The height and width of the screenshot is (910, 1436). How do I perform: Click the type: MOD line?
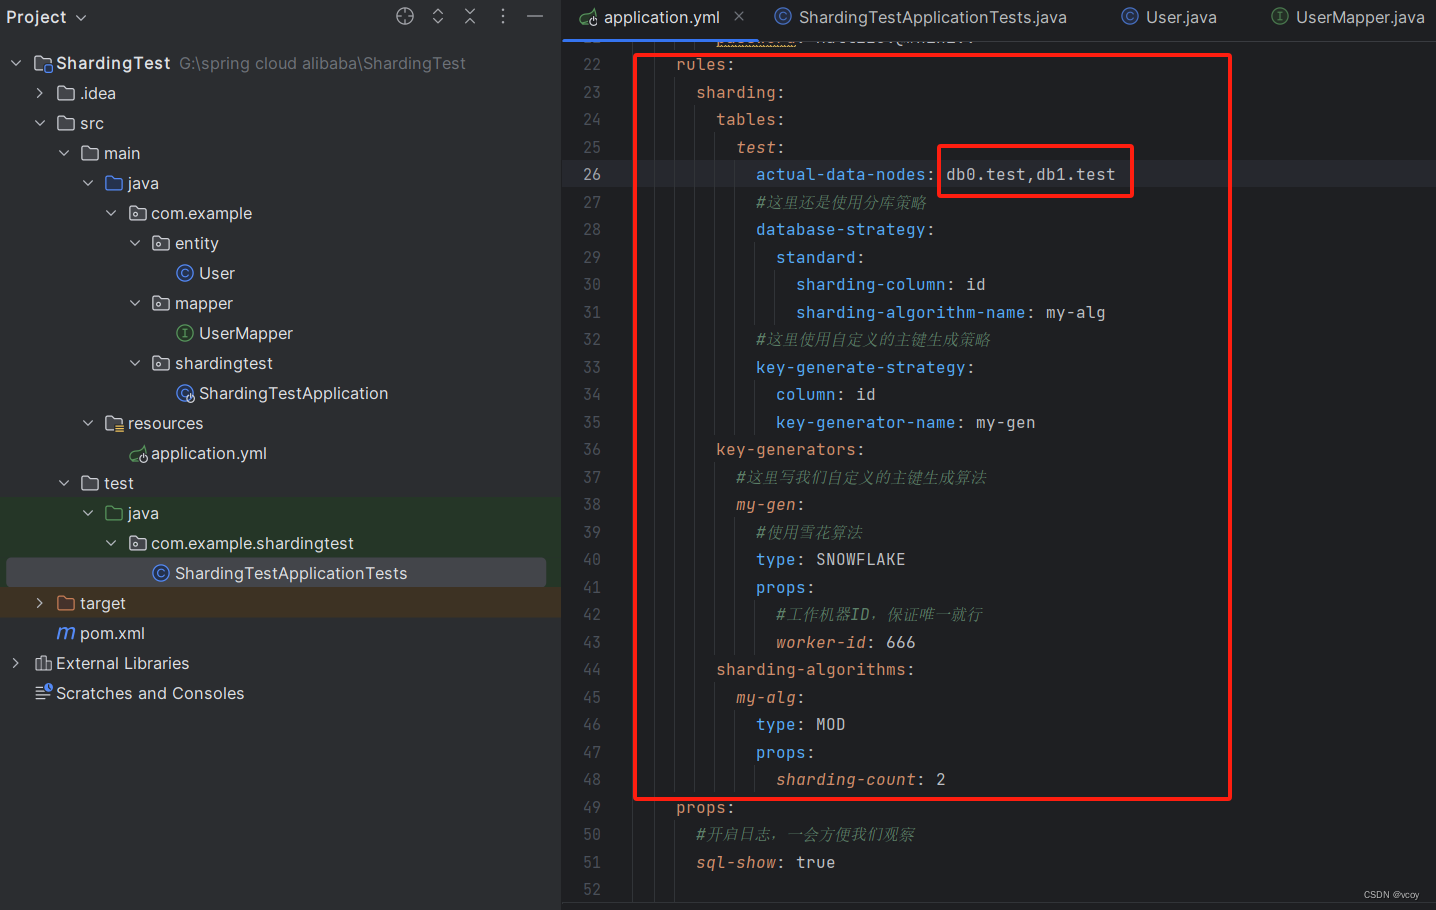pos(800,724)
